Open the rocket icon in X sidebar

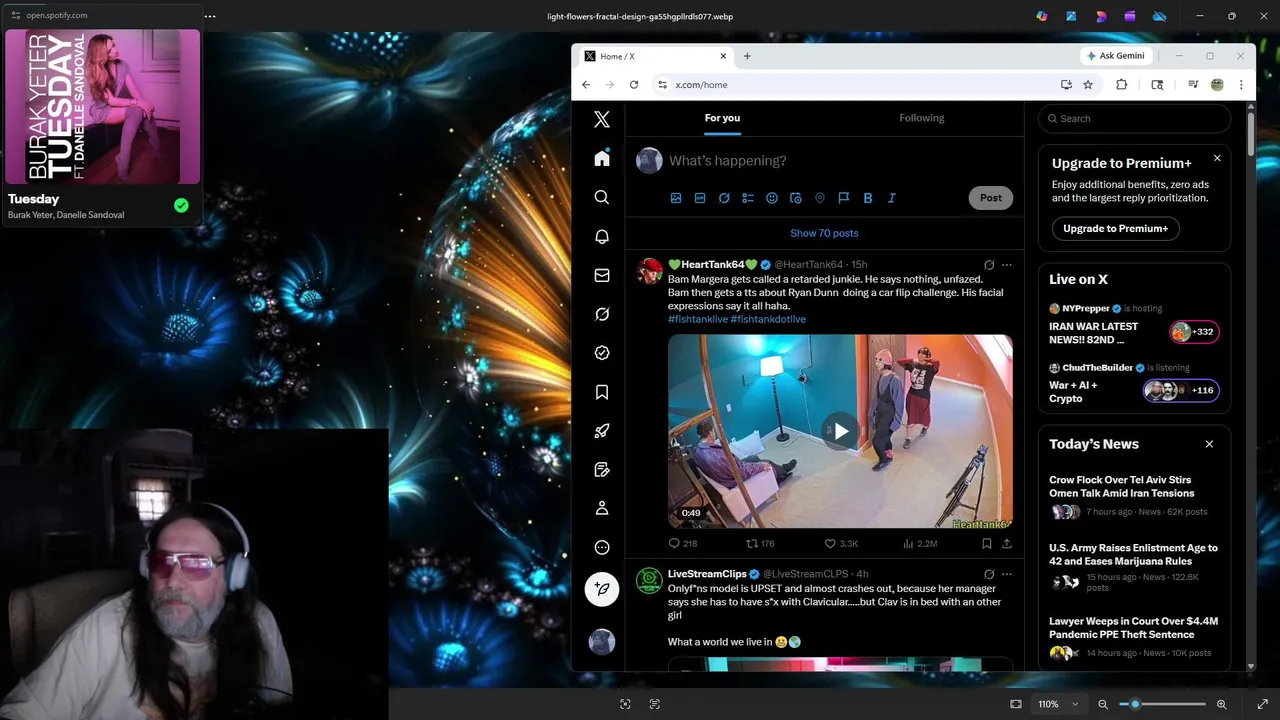tap(602, 431)
